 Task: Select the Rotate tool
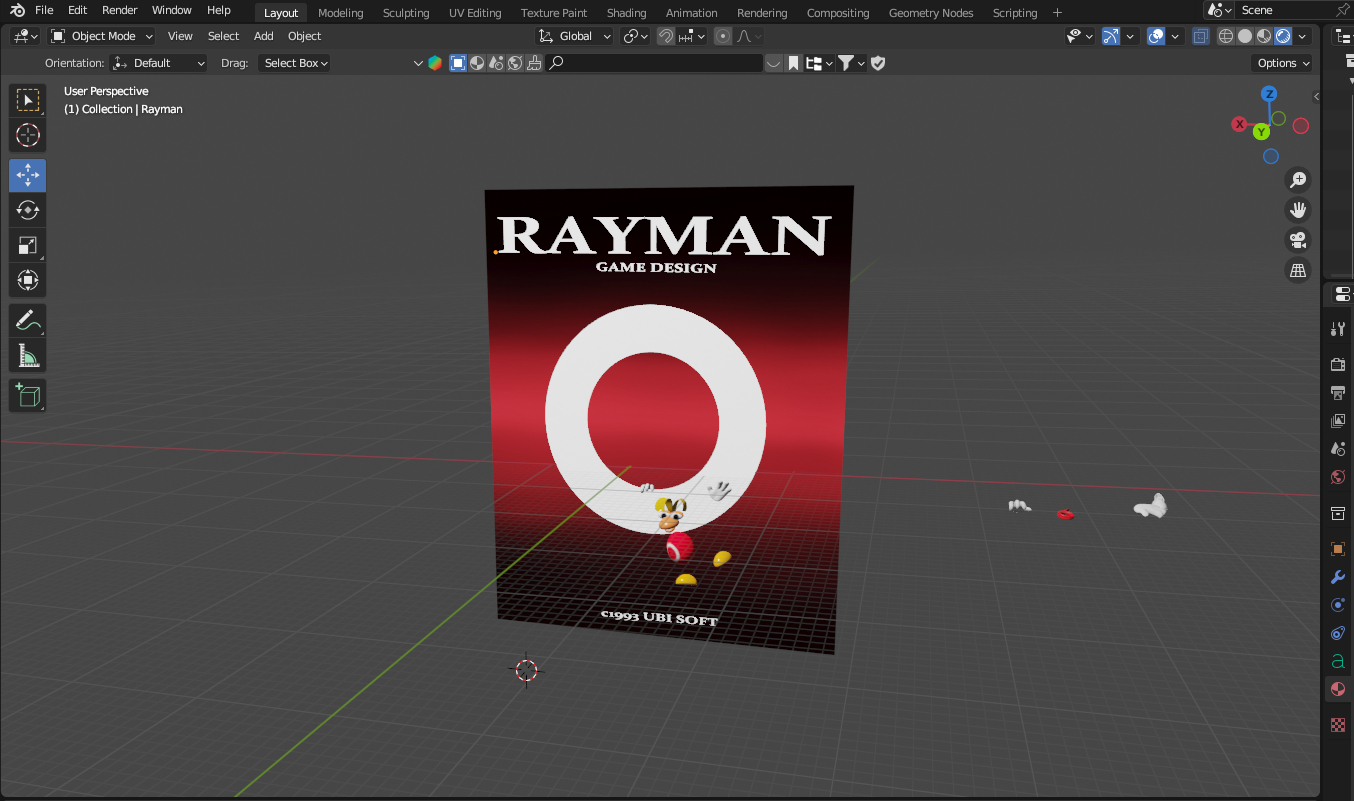28,210
